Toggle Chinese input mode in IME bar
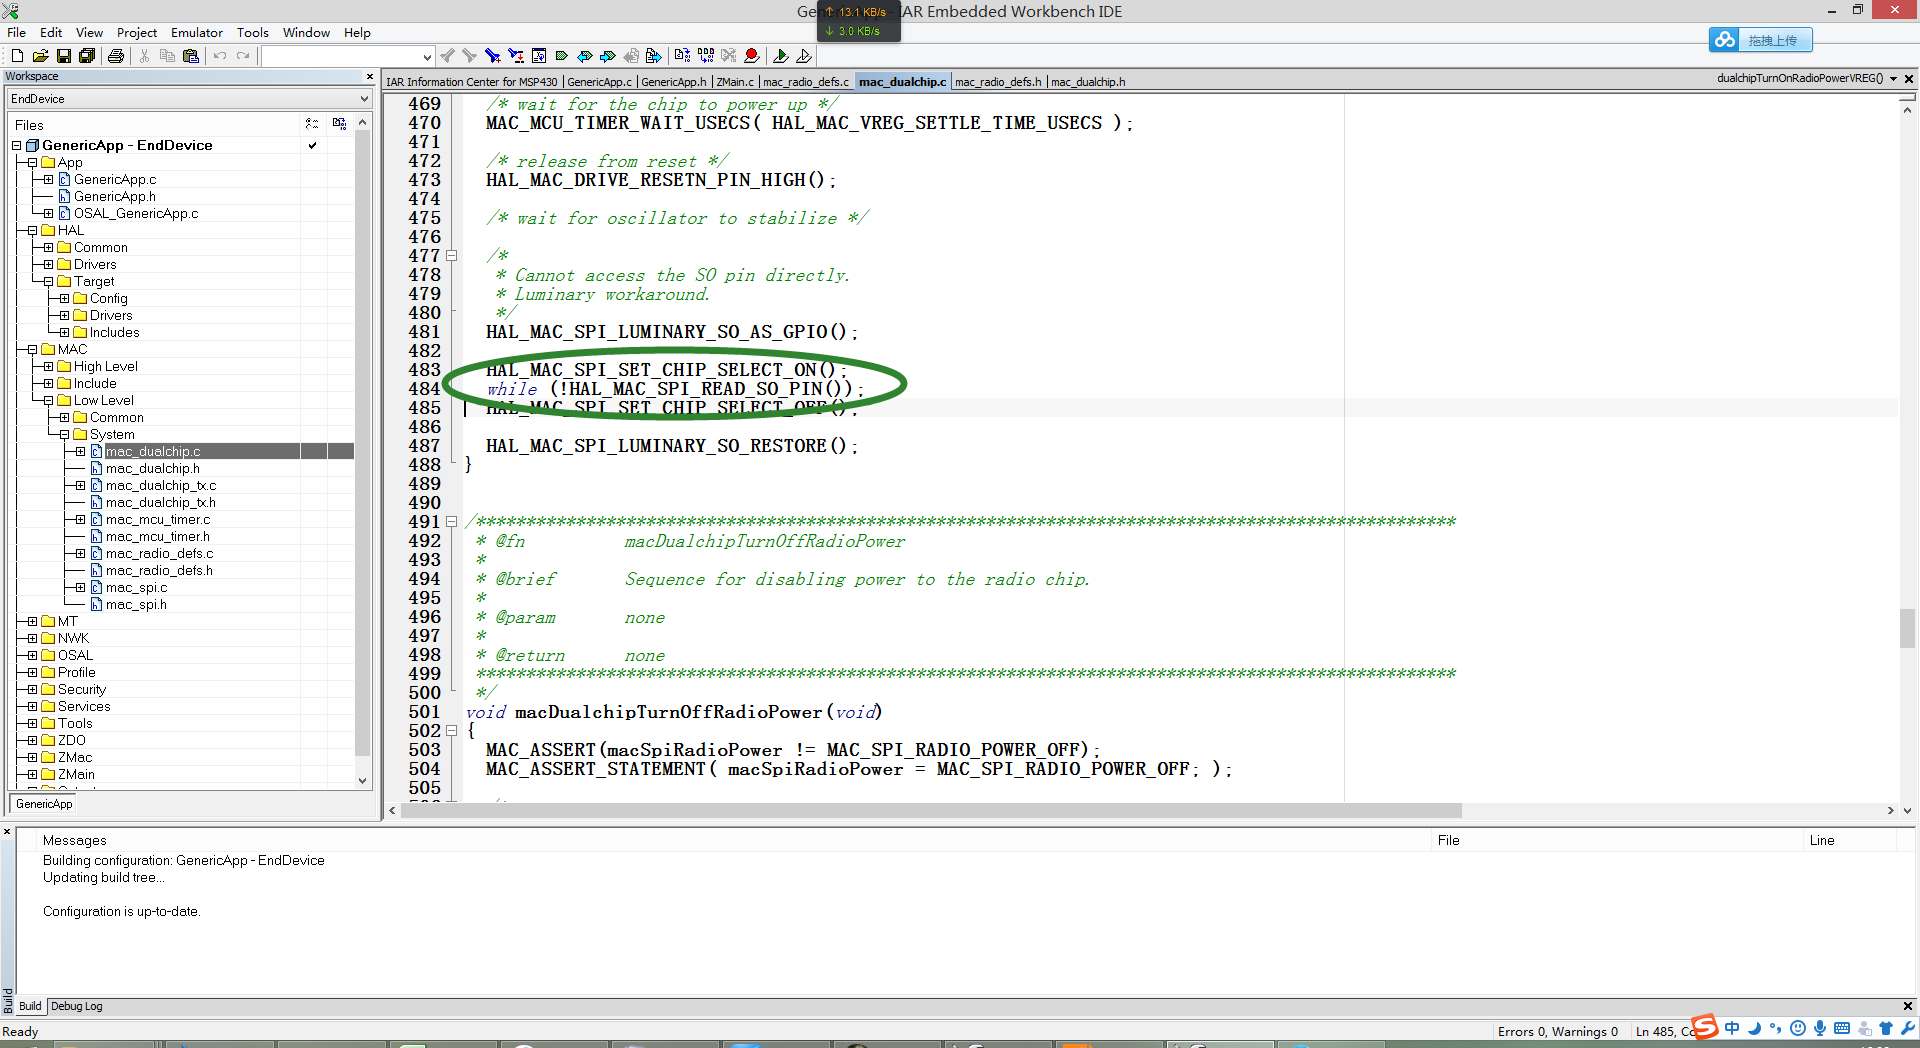 [1732, 1028]
